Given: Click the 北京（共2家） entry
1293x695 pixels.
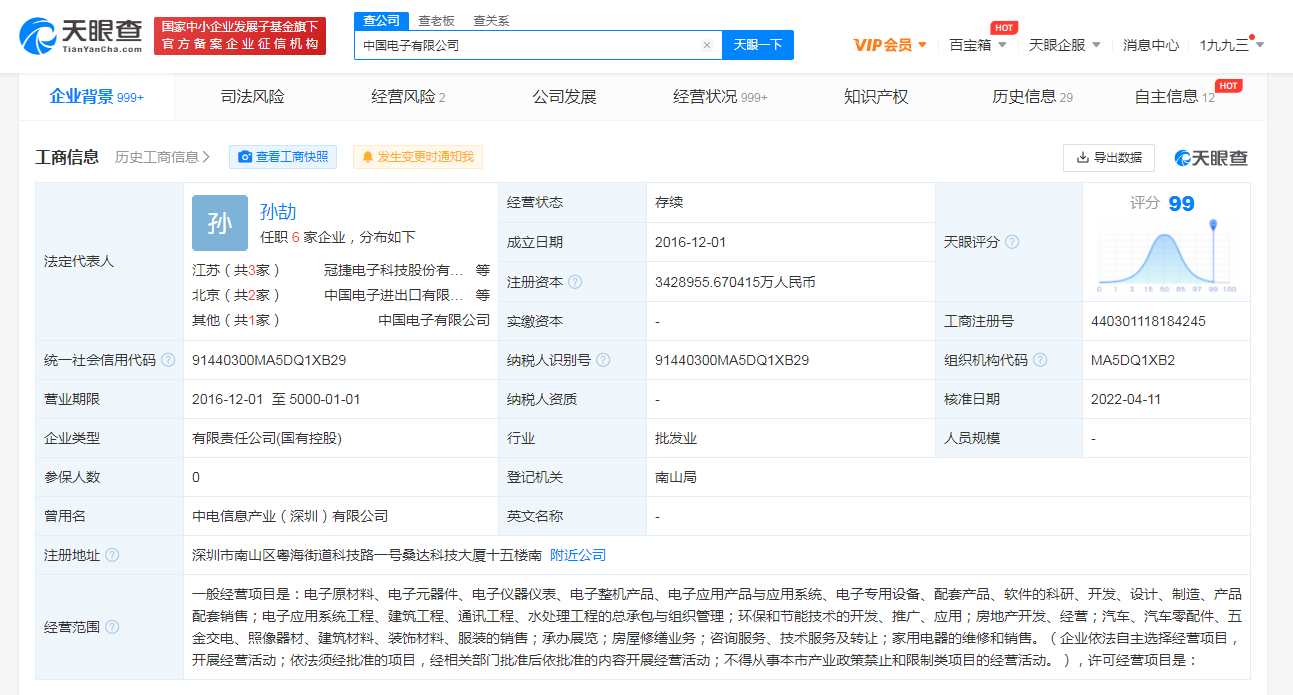Looking at the screenshot, I should (236, 295).
